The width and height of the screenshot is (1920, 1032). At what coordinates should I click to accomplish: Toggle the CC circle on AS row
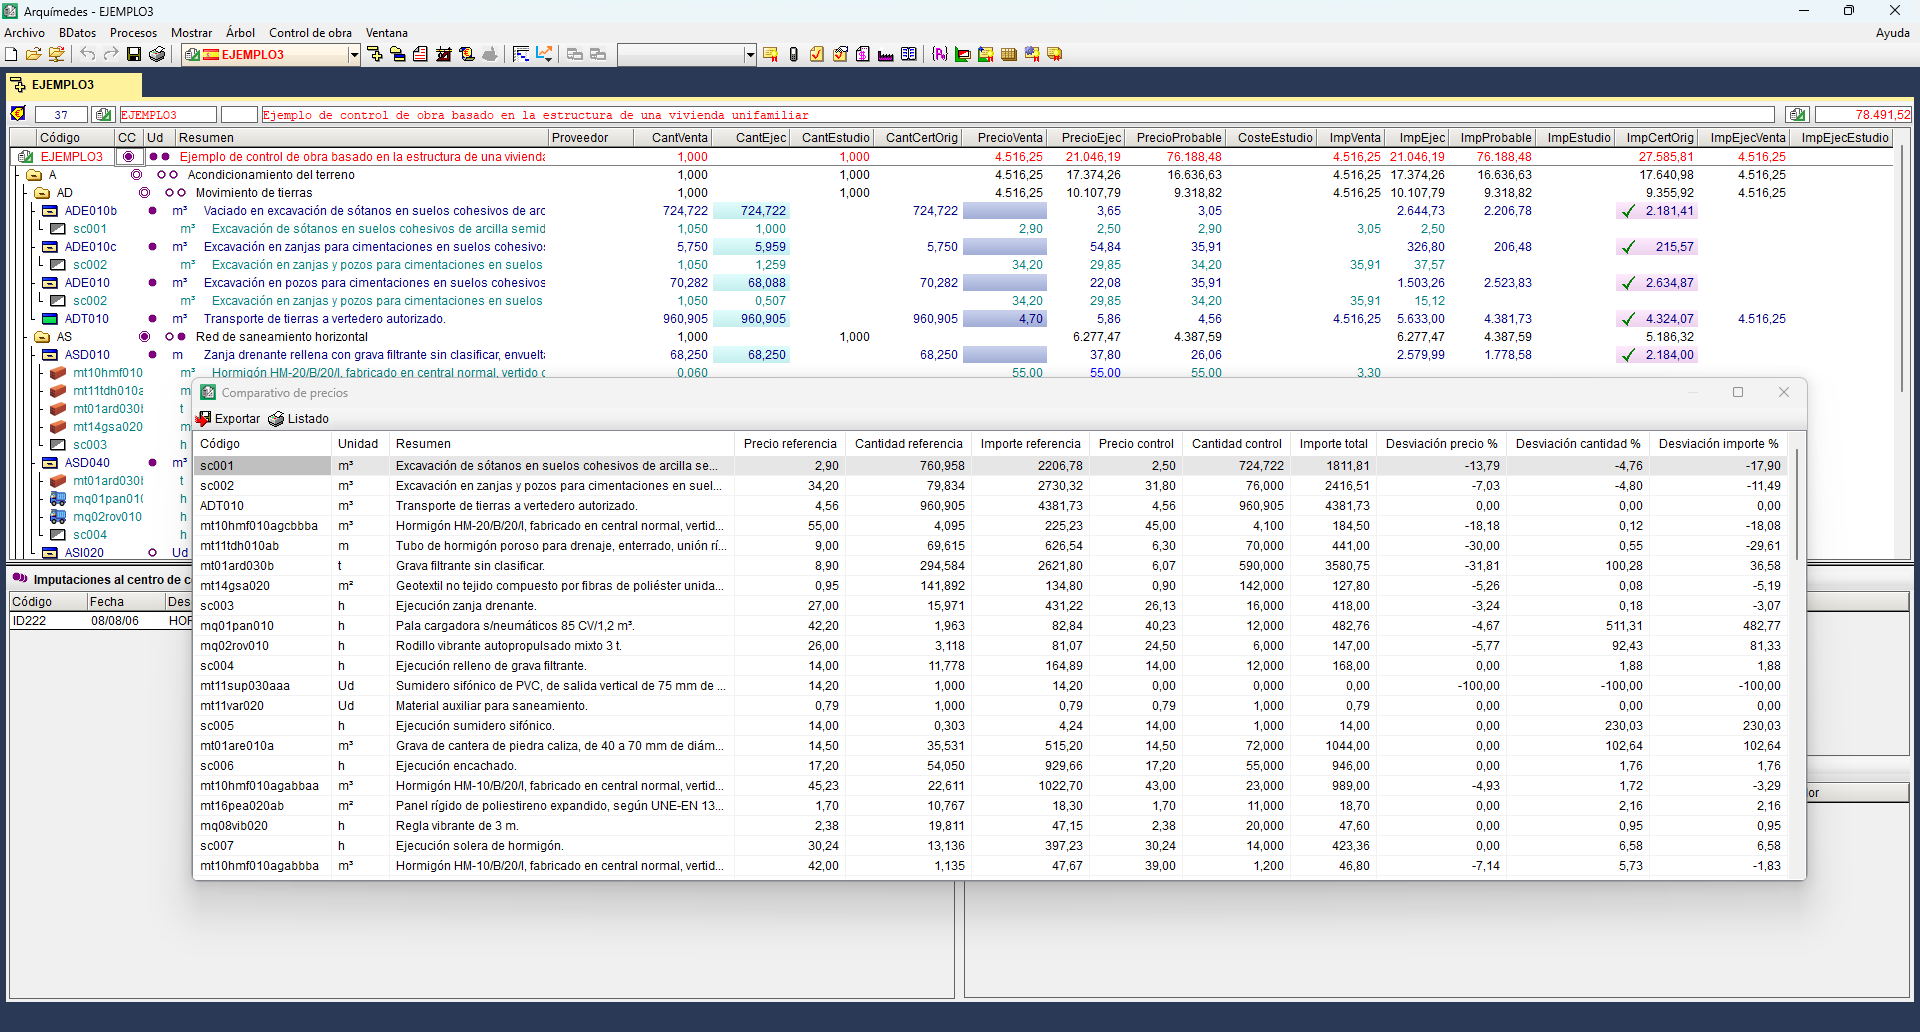tap(144, 337)
